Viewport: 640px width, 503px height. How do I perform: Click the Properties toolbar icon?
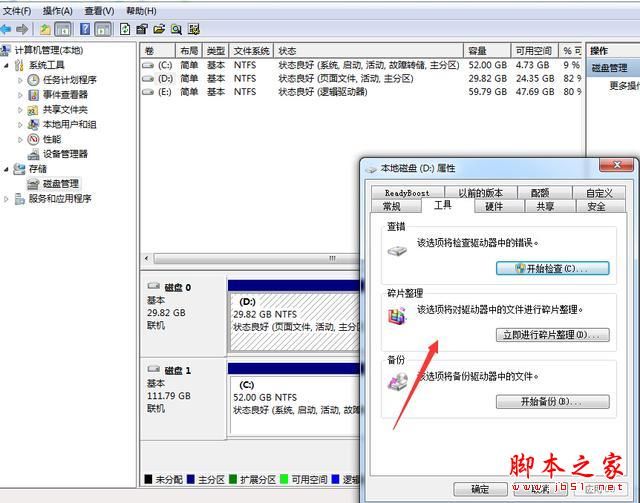(142, 29)
